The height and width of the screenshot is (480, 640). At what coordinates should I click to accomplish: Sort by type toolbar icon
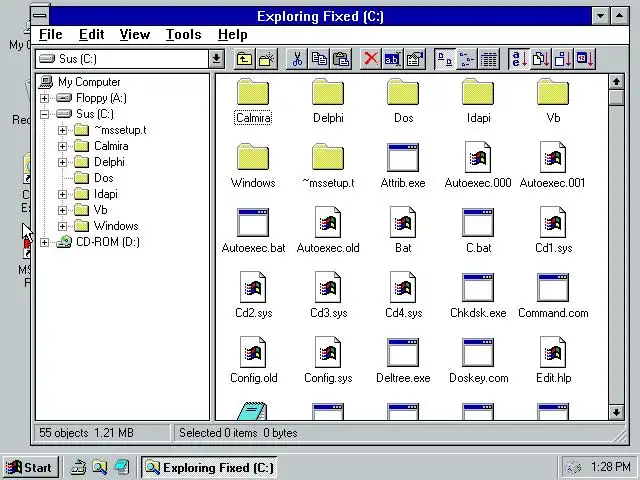point(541,59)
